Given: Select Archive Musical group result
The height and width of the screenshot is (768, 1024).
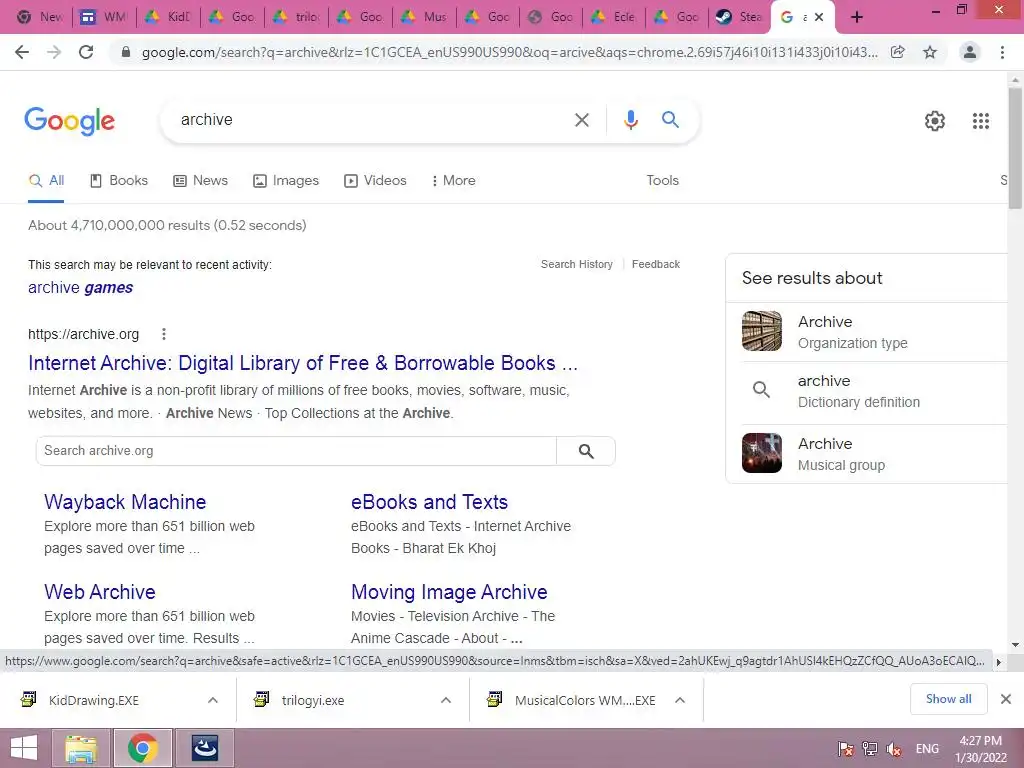Looking at the screenshot, I should (869, 454).
